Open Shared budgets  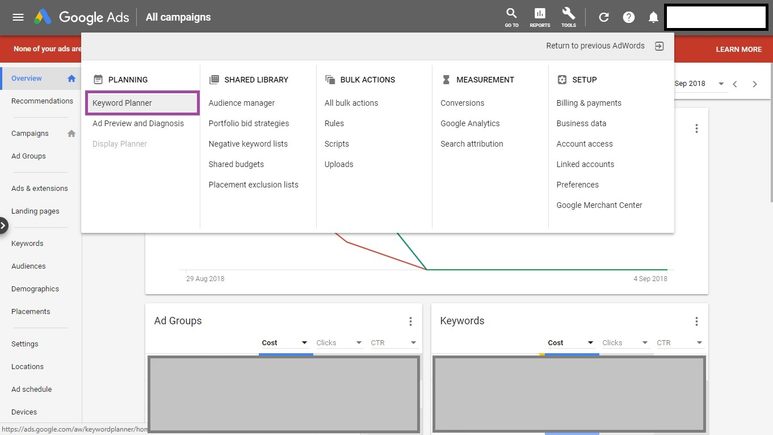(236, 164)
